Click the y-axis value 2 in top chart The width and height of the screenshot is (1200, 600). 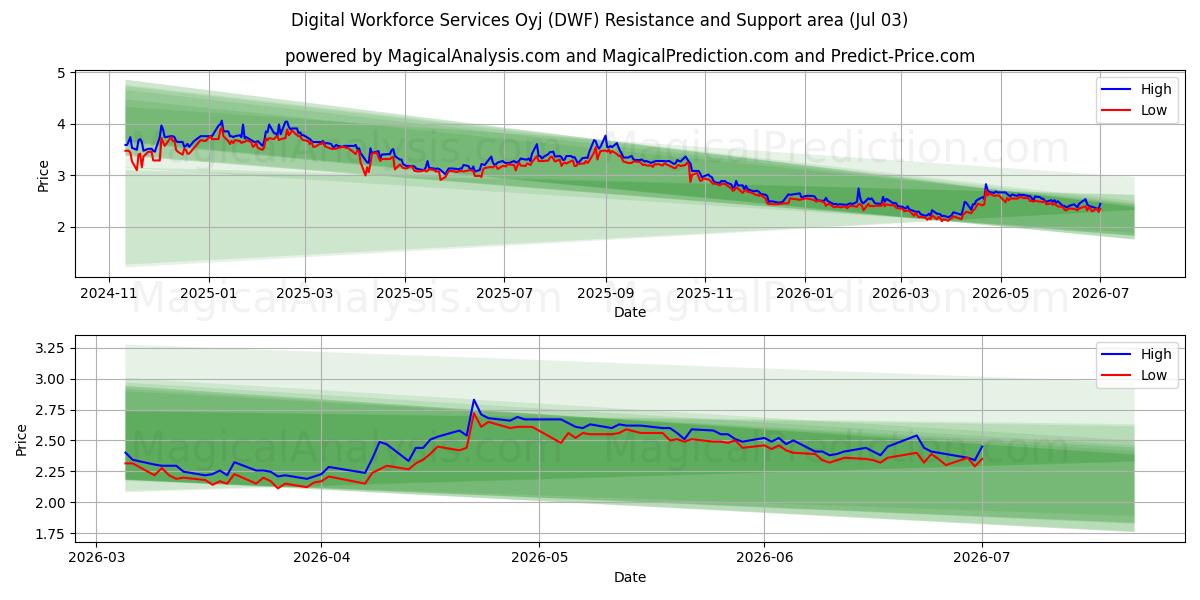[x=62, y=227]
